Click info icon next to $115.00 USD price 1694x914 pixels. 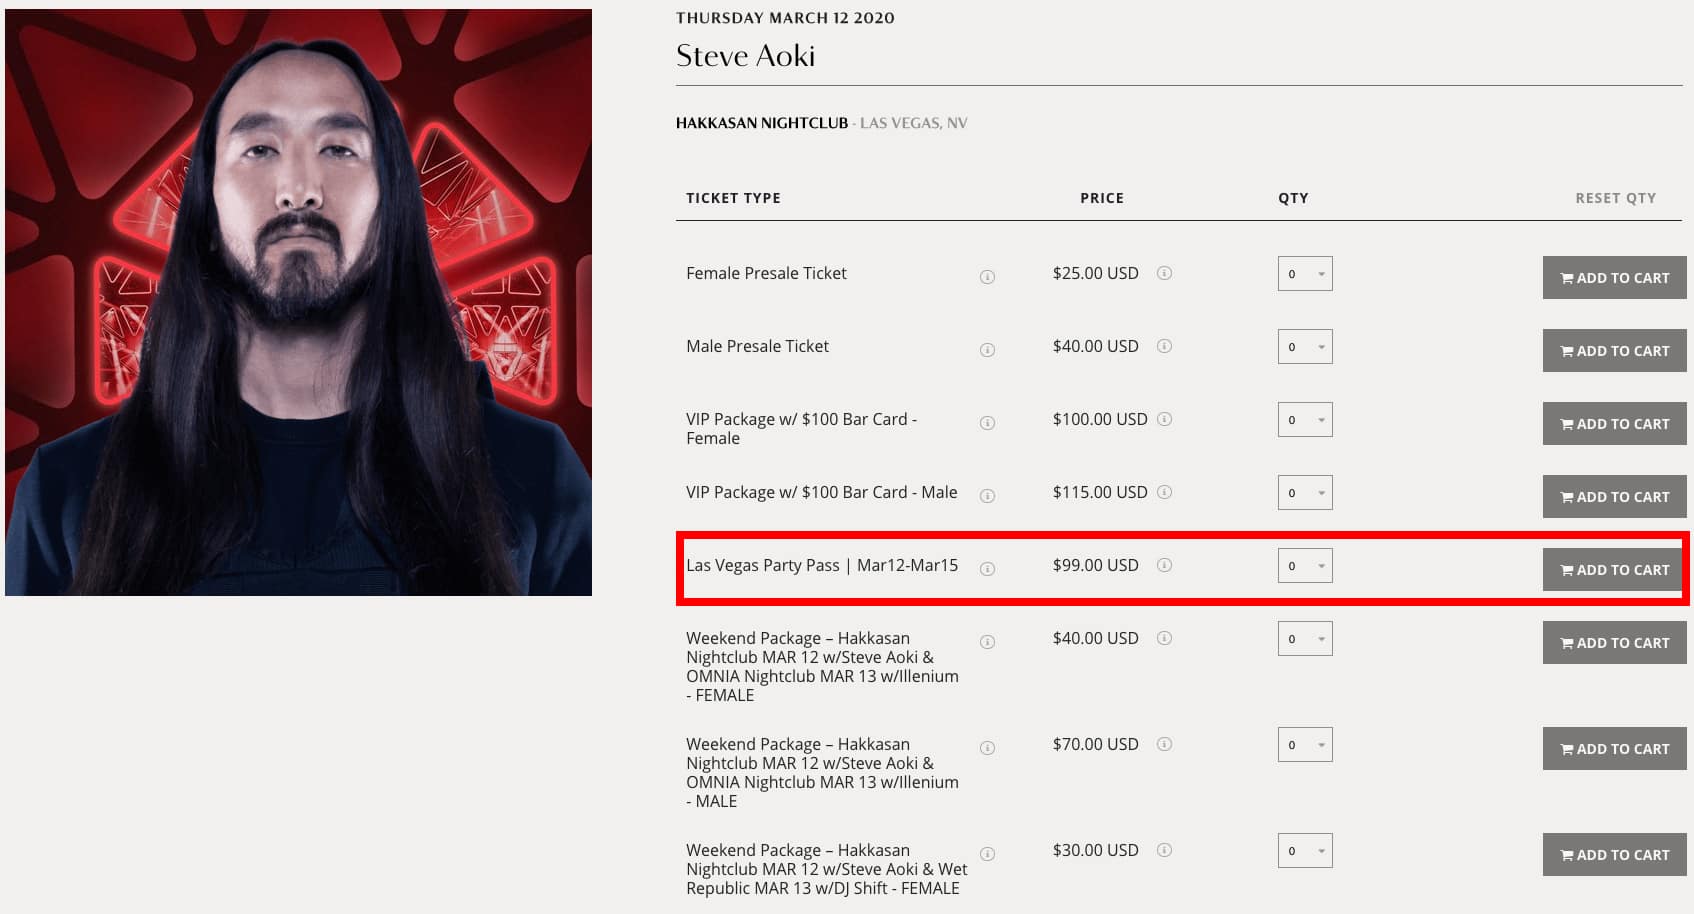[1164, 492]
